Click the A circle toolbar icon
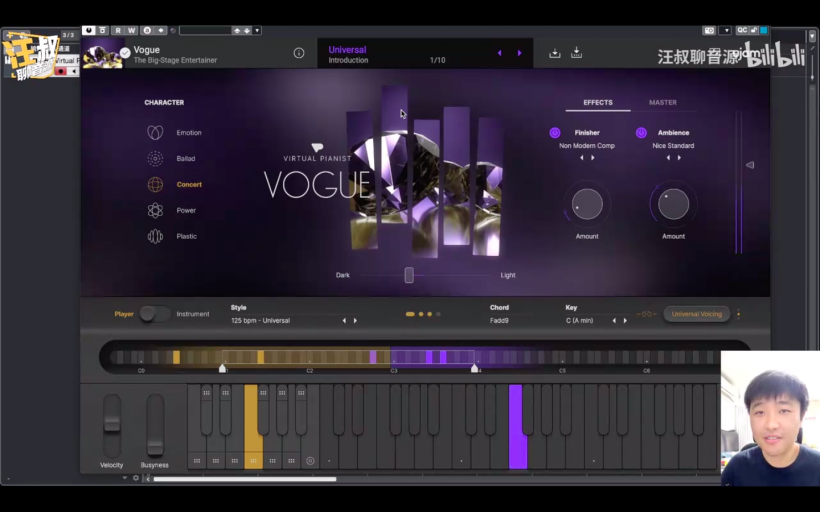The image size is (820, 512). (x=147, y=30)
